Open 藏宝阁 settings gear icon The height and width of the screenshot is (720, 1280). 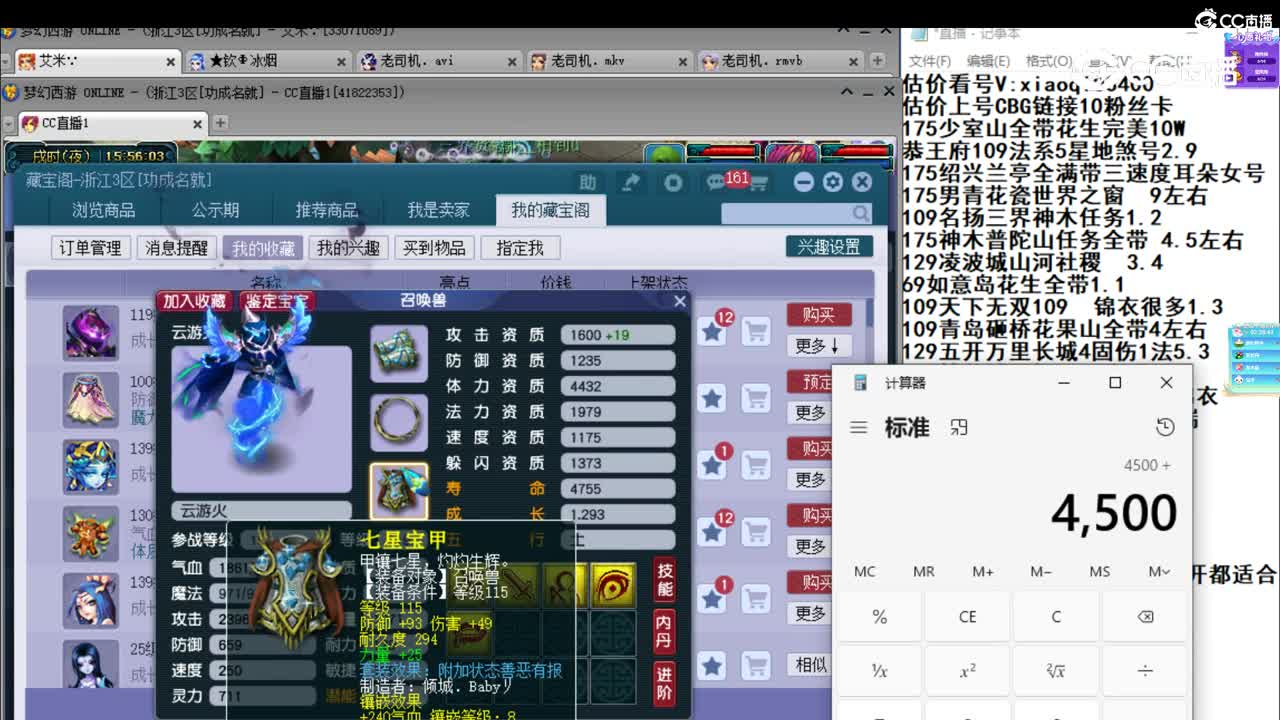[x=832, y=182]
